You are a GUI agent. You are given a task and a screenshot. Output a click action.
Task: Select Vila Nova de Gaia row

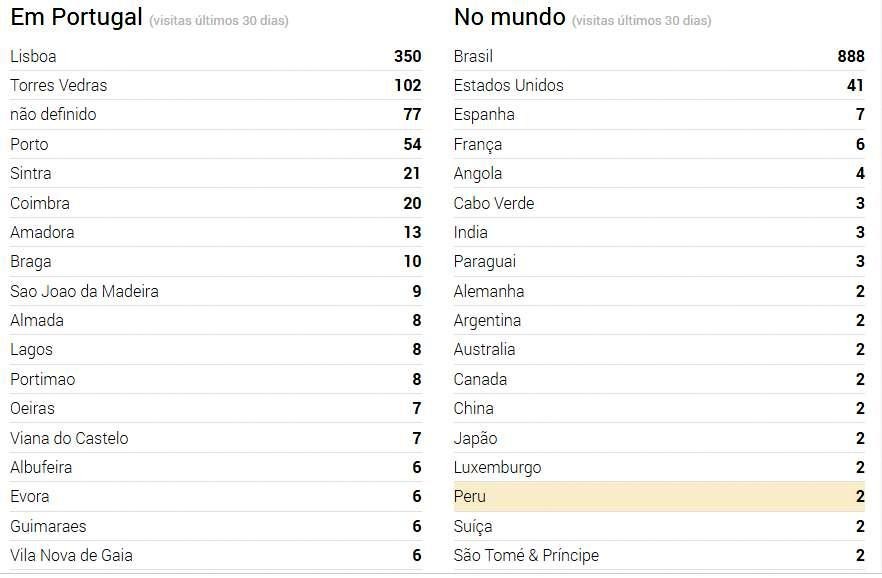coord(71,556)
